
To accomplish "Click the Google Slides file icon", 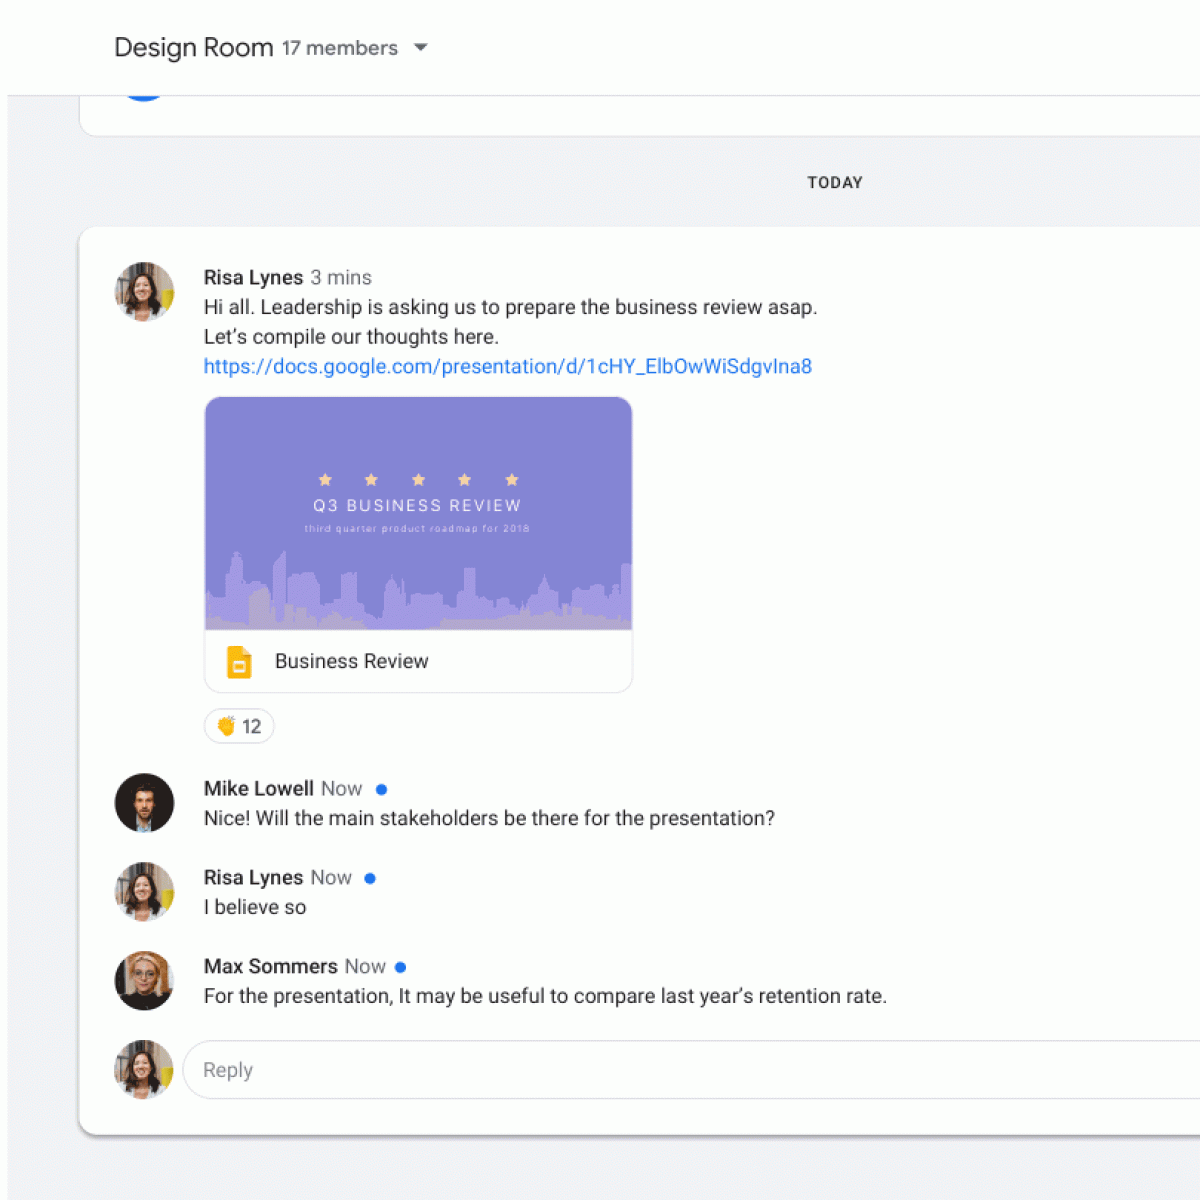I will (239, 662).
